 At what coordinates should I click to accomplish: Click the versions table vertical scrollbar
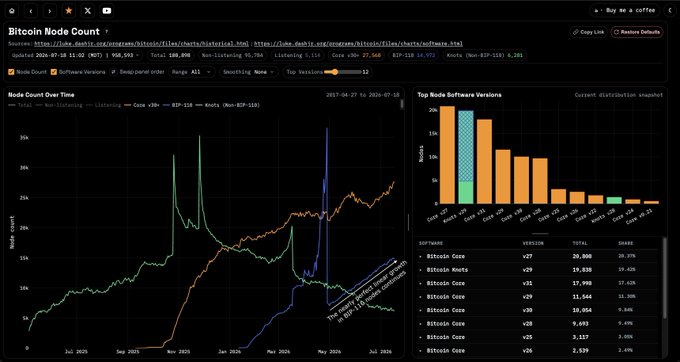[664, 277]
